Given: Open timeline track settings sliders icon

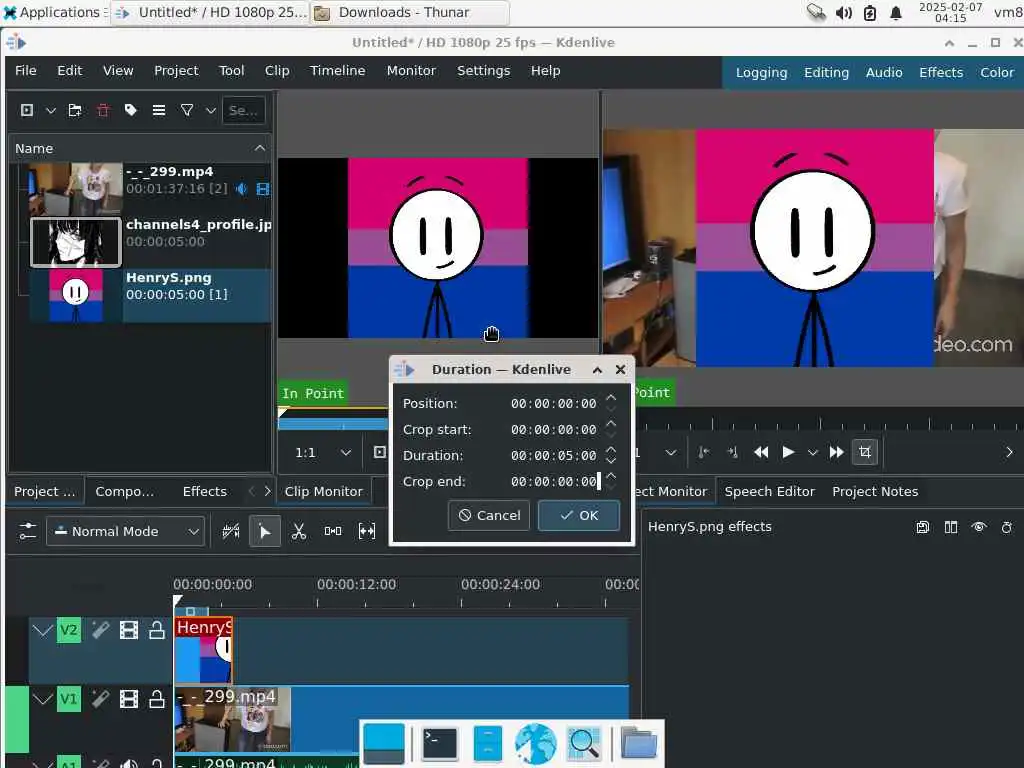Looking at the screenshot, I should point(27,531).
